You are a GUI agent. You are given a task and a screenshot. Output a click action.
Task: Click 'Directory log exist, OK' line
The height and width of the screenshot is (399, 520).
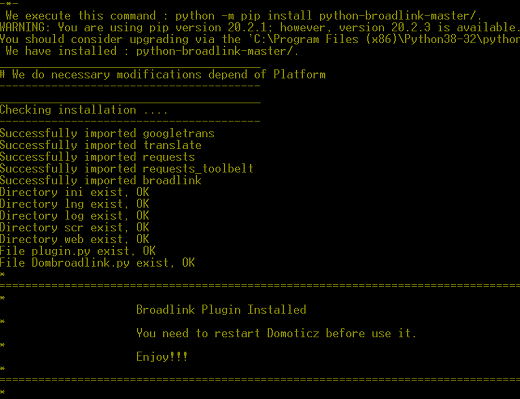(x=75, y=216)
